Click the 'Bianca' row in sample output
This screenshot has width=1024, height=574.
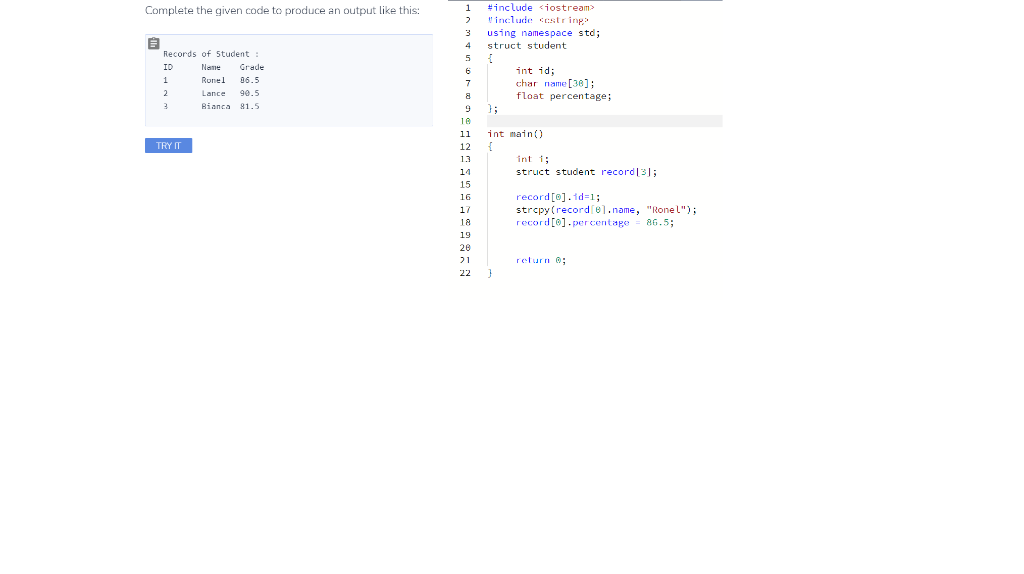point(211,106)
